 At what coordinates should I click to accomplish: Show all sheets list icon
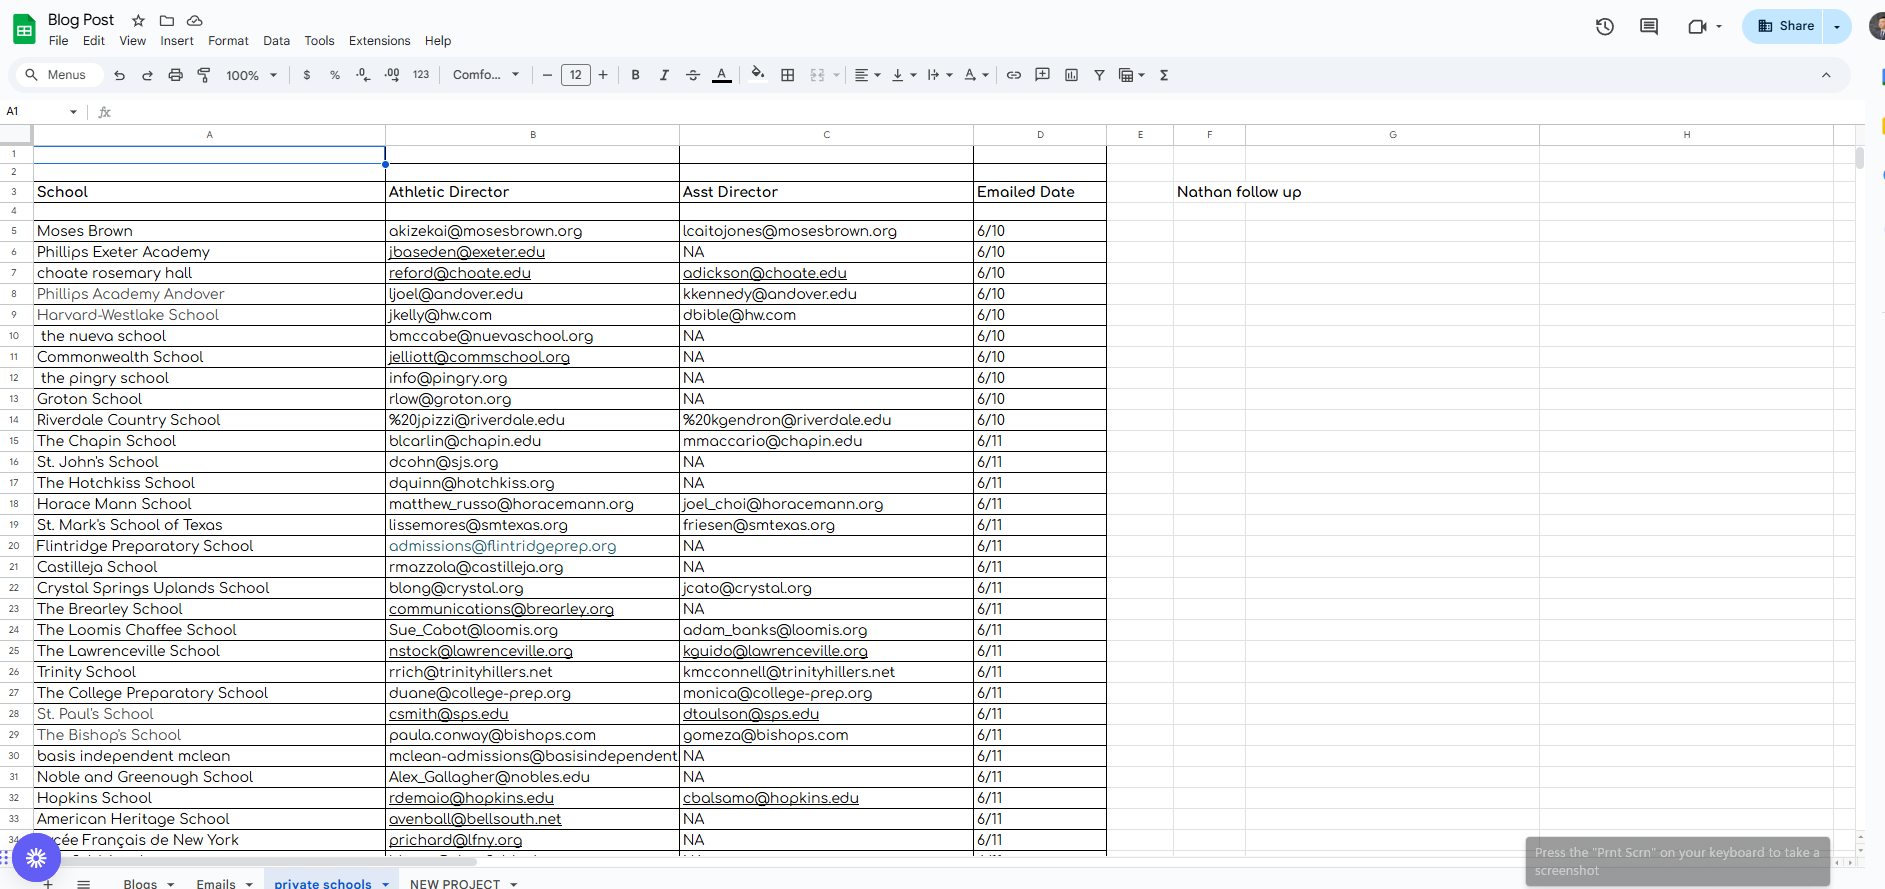84,884
